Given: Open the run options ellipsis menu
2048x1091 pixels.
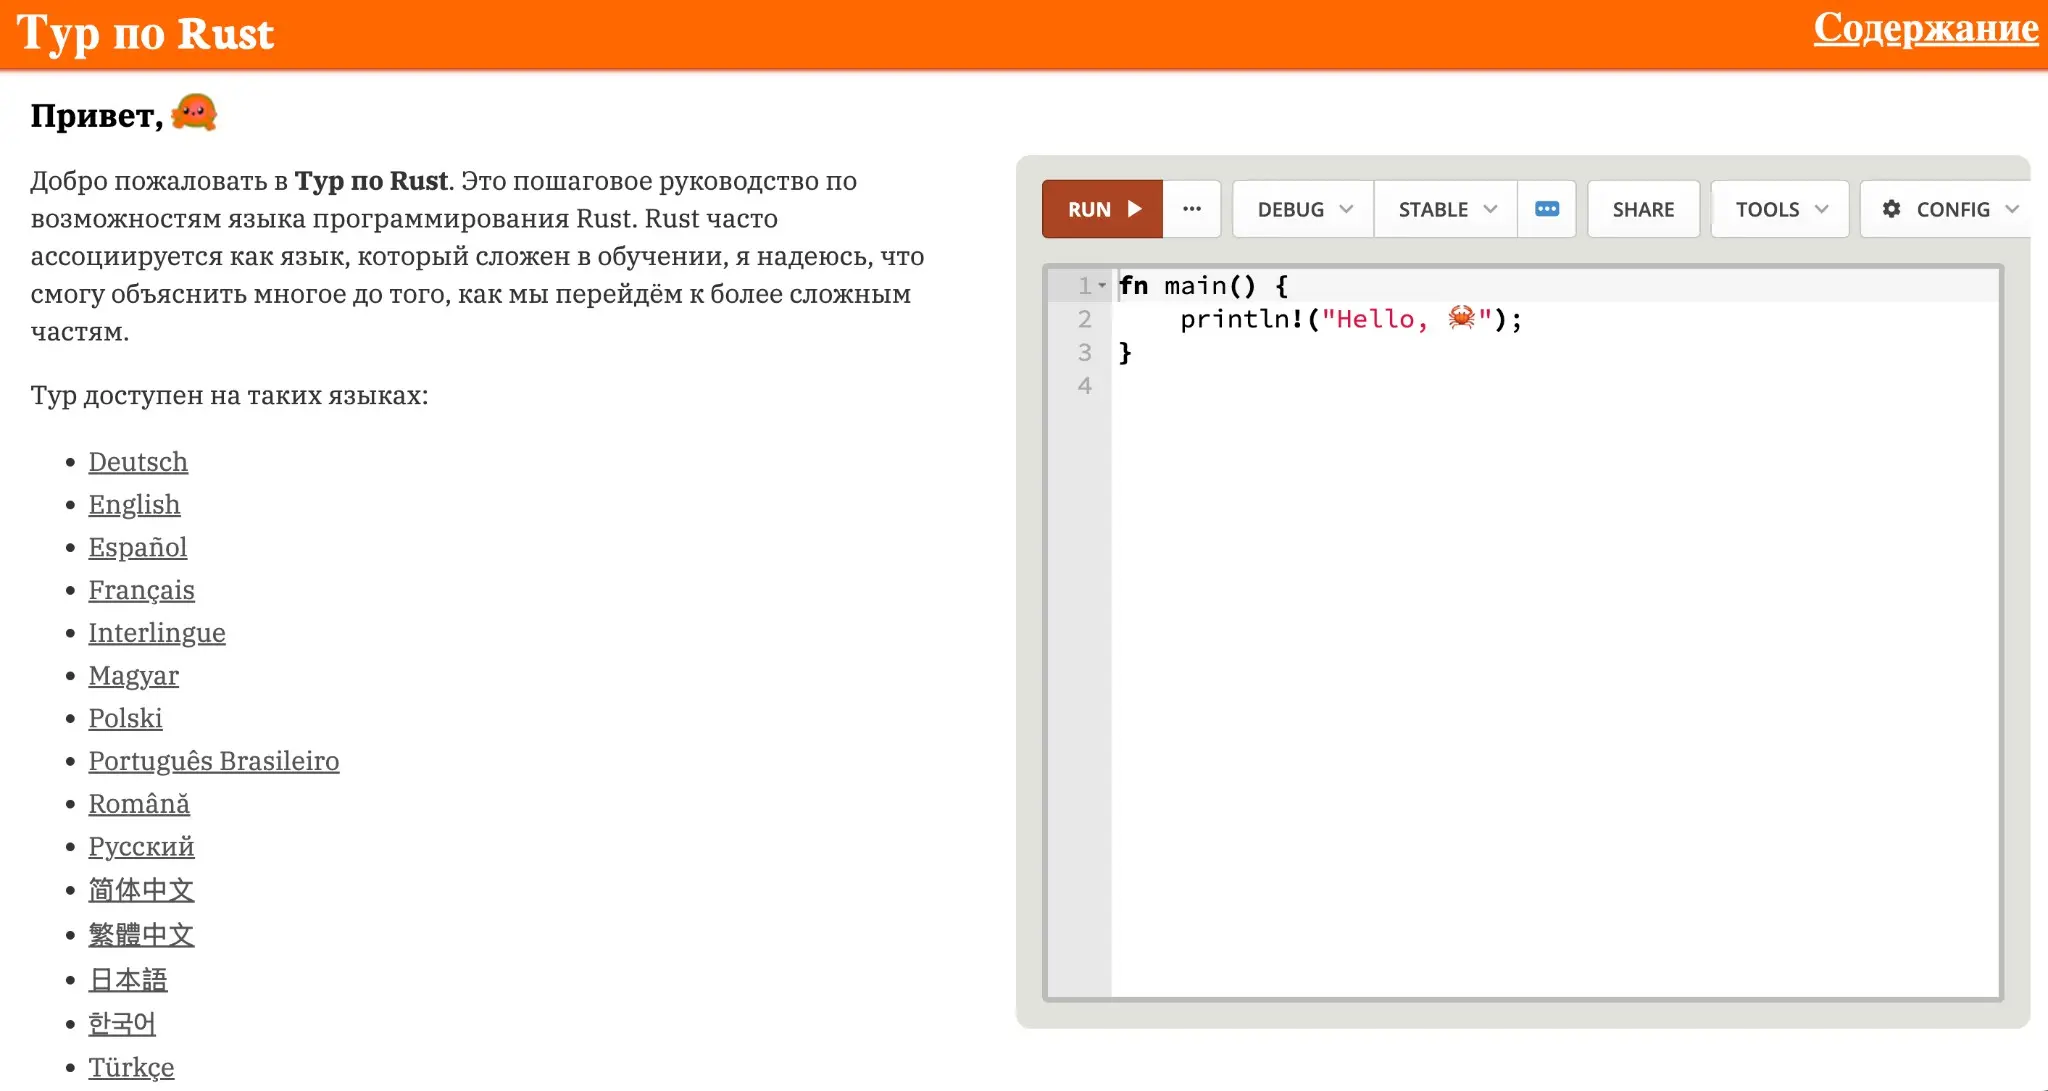Looking at the screenshot, I should [1192, 209].
